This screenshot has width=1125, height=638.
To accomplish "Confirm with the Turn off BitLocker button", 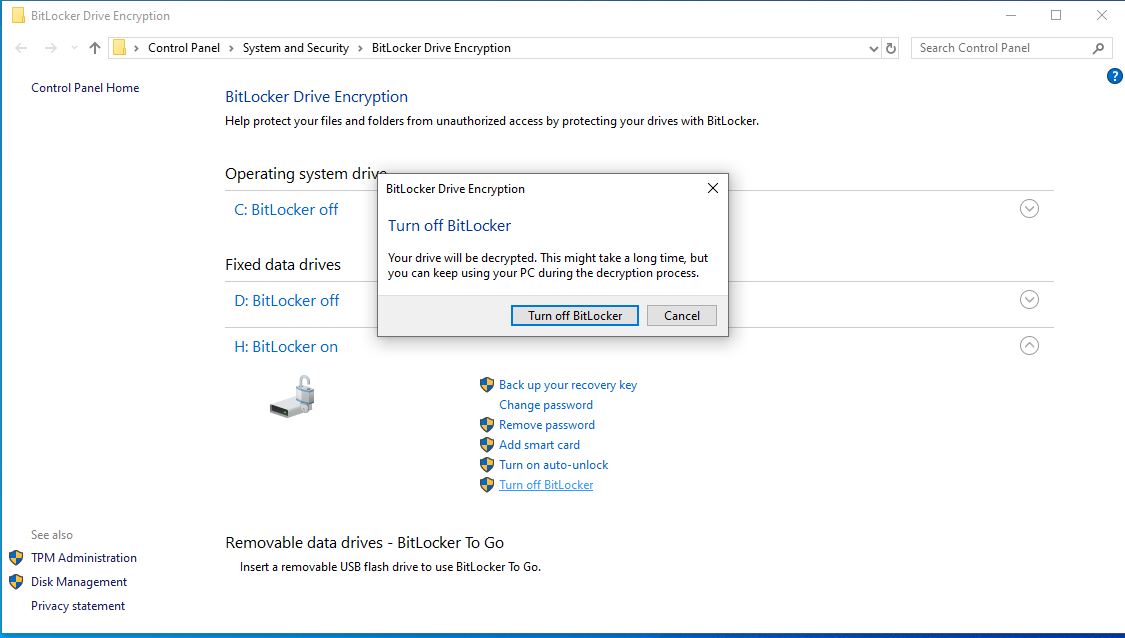I will click(575, 316).
